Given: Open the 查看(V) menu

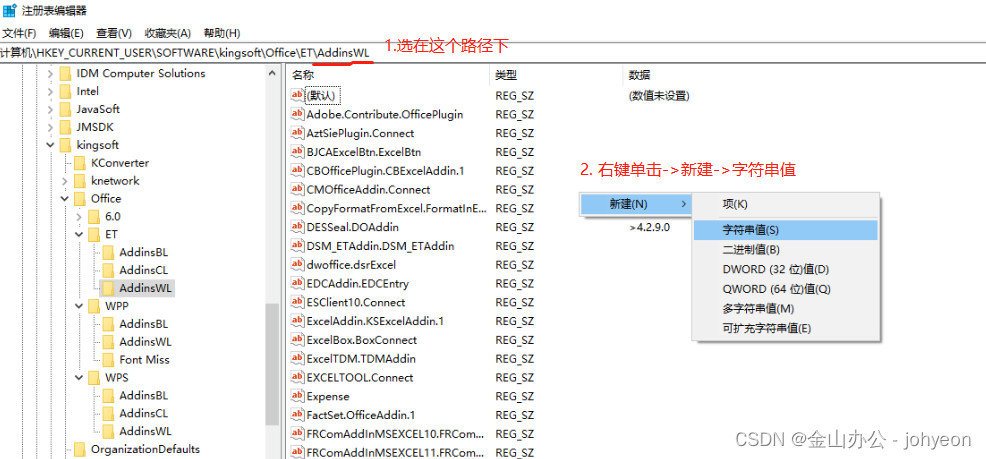Looking at the screenshot, I should 114,33.
